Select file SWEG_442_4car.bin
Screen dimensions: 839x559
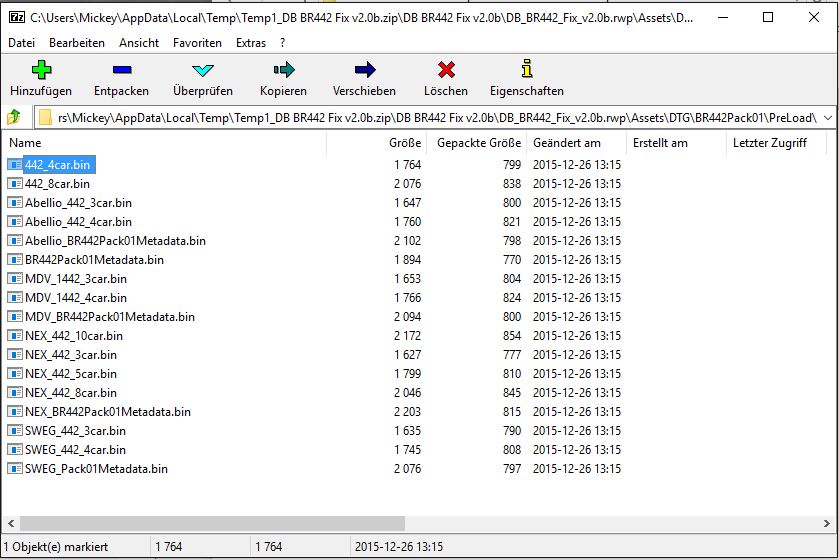pyautogui.click(x=75, y=449)
